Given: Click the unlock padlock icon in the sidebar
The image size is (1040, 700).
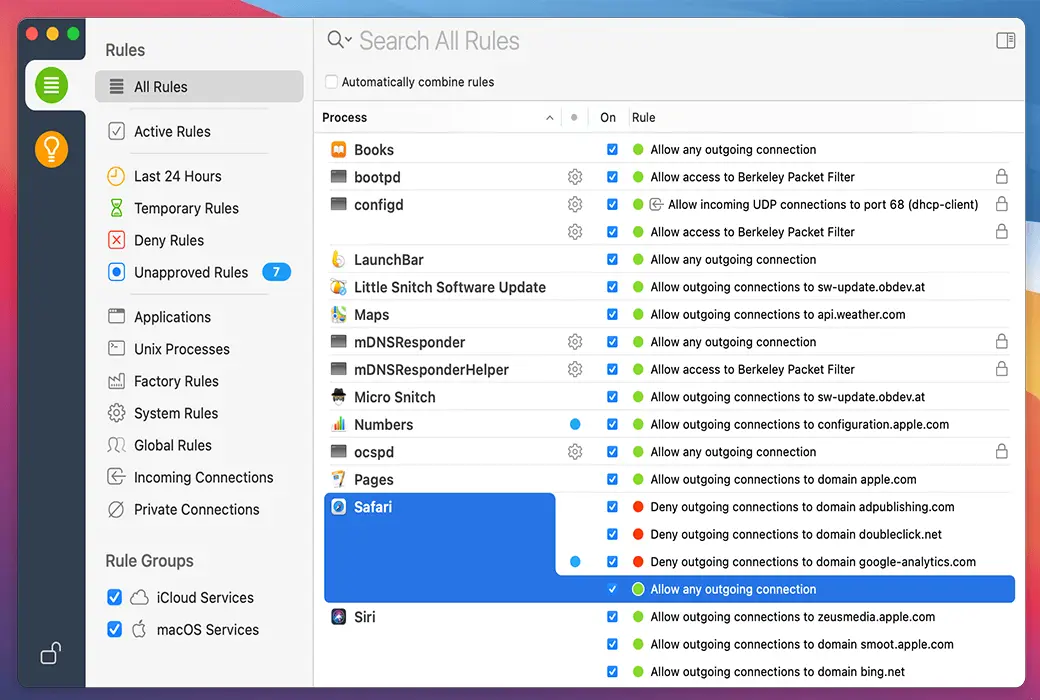Looking at the screenshot, I should coord(51,653).
